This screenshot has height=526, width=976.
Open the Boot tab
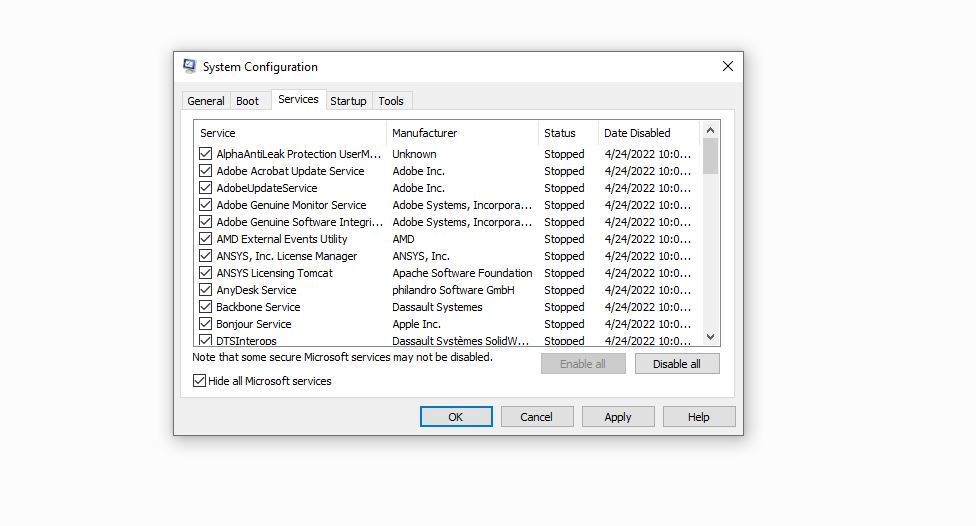(247, 101)
